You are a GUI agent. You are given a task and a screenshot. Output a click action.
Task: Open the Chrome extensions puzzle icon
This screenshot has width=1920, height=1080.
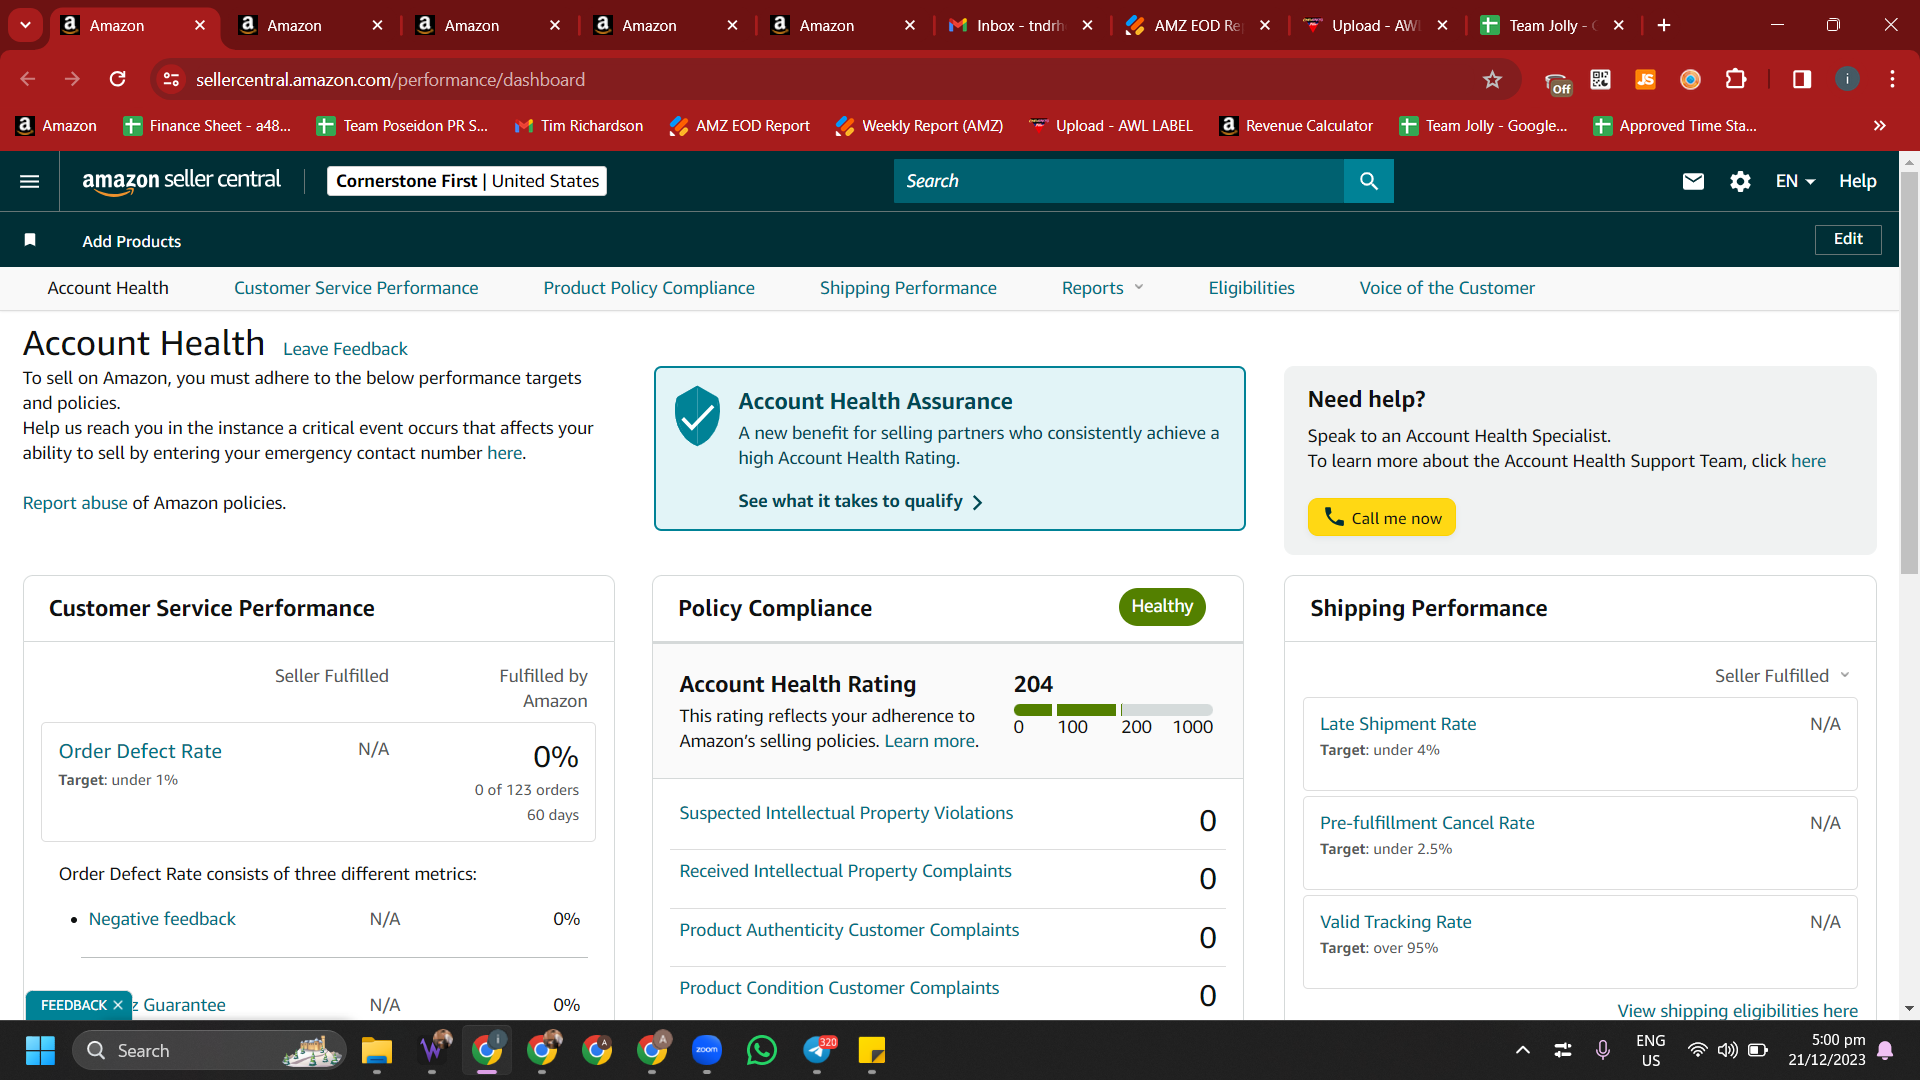point(1736,79)
